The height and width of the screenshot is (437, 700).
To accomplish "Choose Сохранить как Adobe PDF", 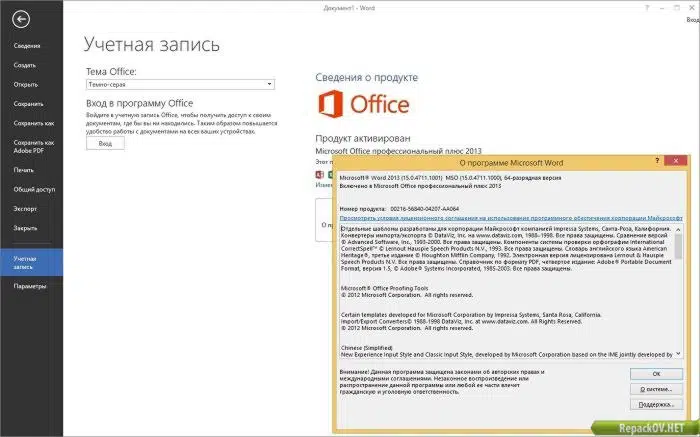I will tap(33, 146).
